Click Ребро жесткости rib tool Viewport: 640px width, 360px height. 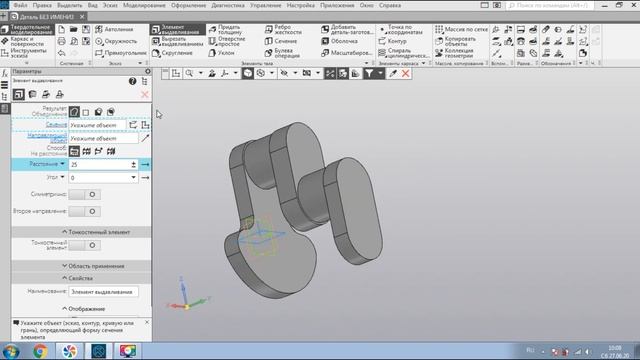point(283,29)
